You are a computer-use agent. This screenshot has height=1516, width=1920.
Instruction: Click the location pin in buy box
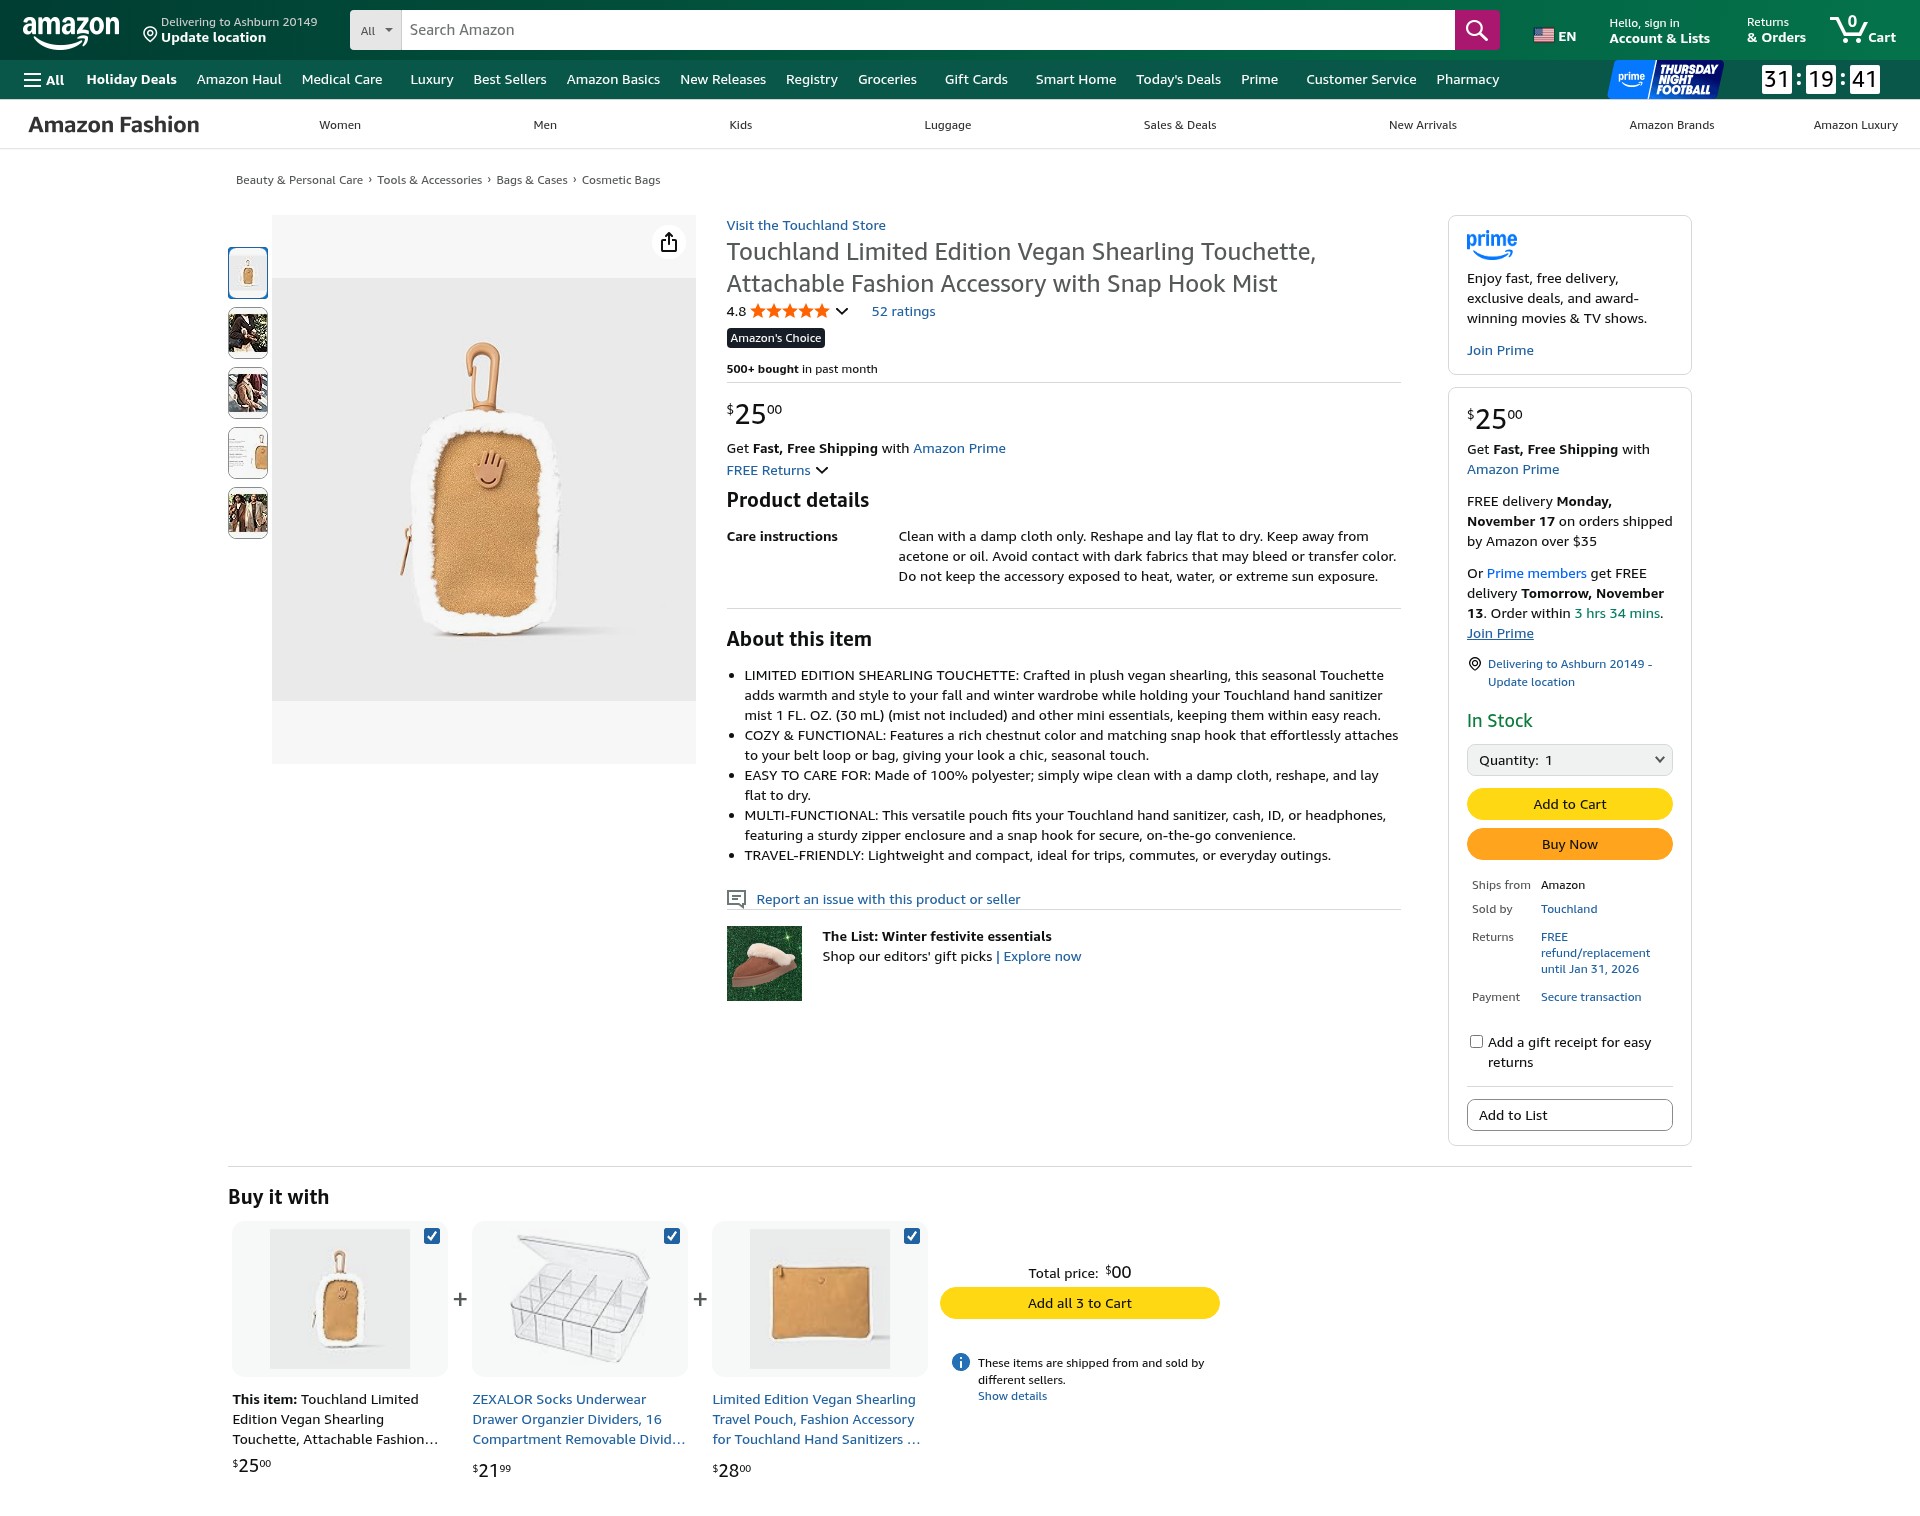pos(1474,664)
